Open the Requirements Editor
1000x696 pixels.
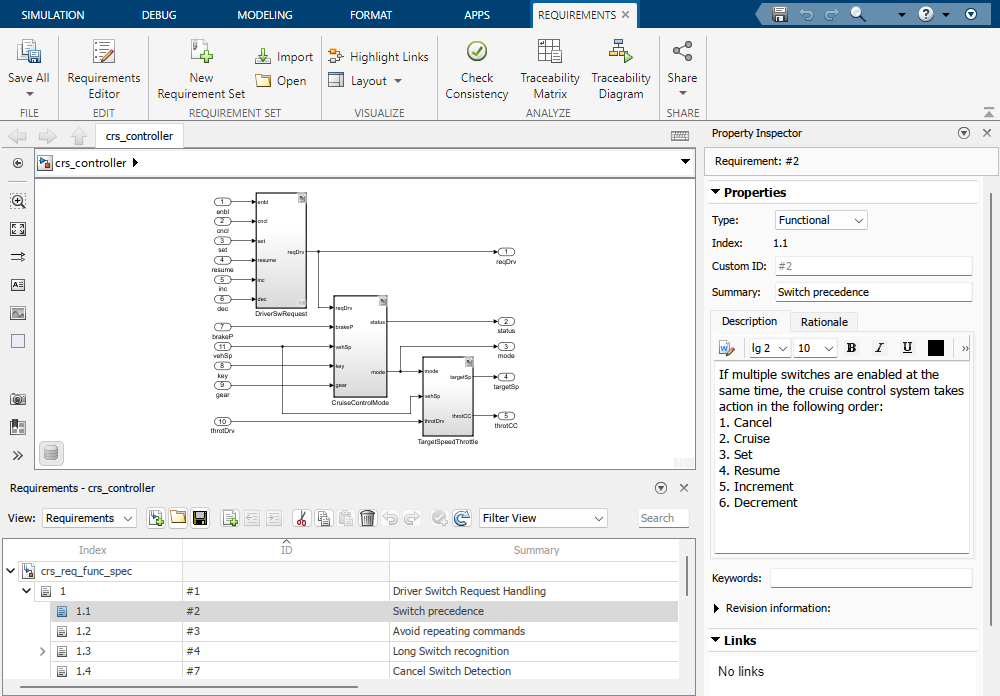[104, 69]
